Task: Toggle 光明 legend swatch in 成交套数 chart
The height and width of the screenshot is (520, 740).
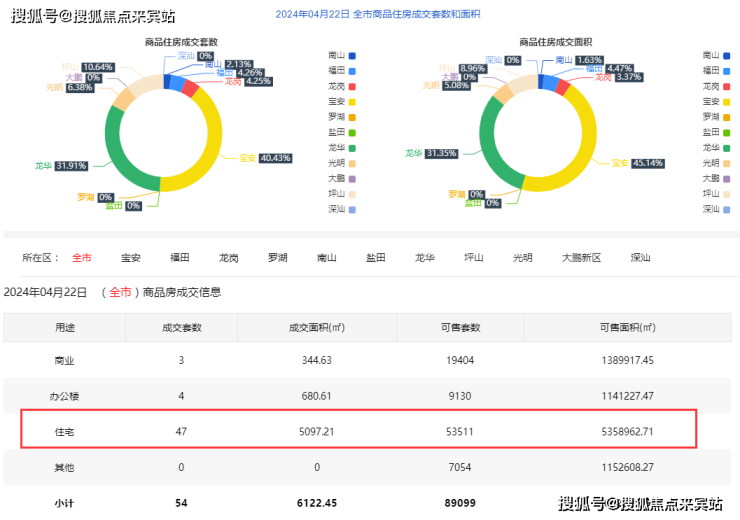Action: point(352,164)
